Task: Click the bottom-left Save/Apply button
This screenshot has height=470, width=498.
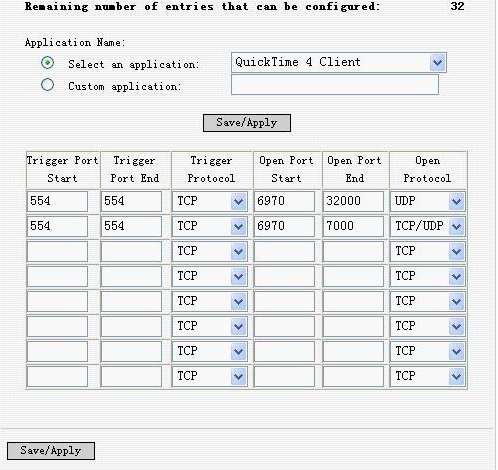Action: (51, 451)
